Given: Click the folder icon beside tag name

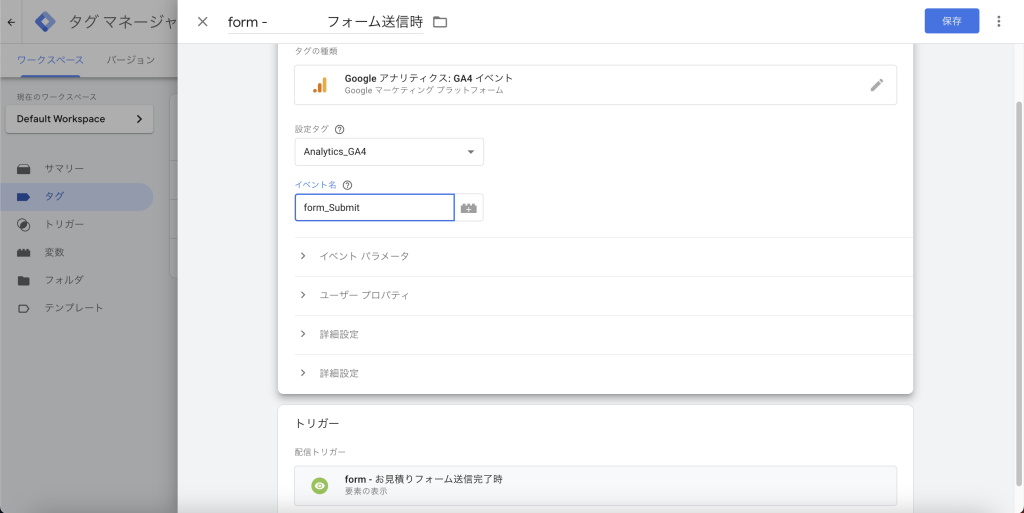Looking at the screenshot, I should point(440,22).
